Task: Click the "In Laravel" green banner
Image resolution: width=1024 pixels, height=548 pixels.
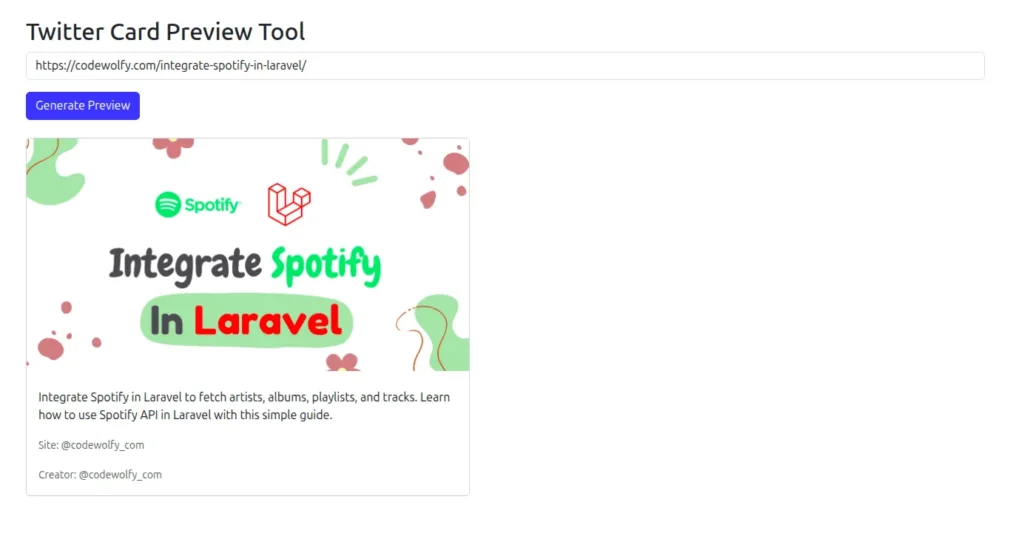Action: pyautogui.click(x=246, y=321)
